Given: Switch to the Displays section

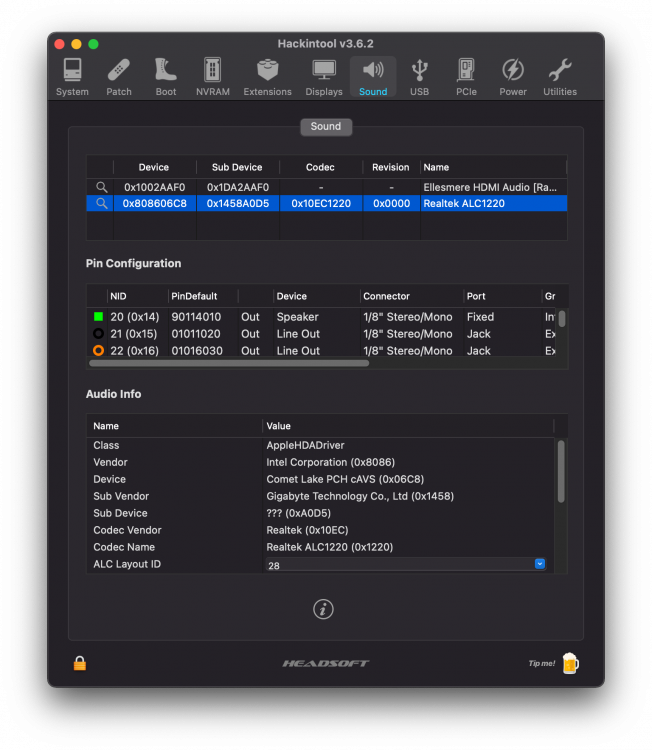Looking at the screenshot, I should click(x=324, y=77).
